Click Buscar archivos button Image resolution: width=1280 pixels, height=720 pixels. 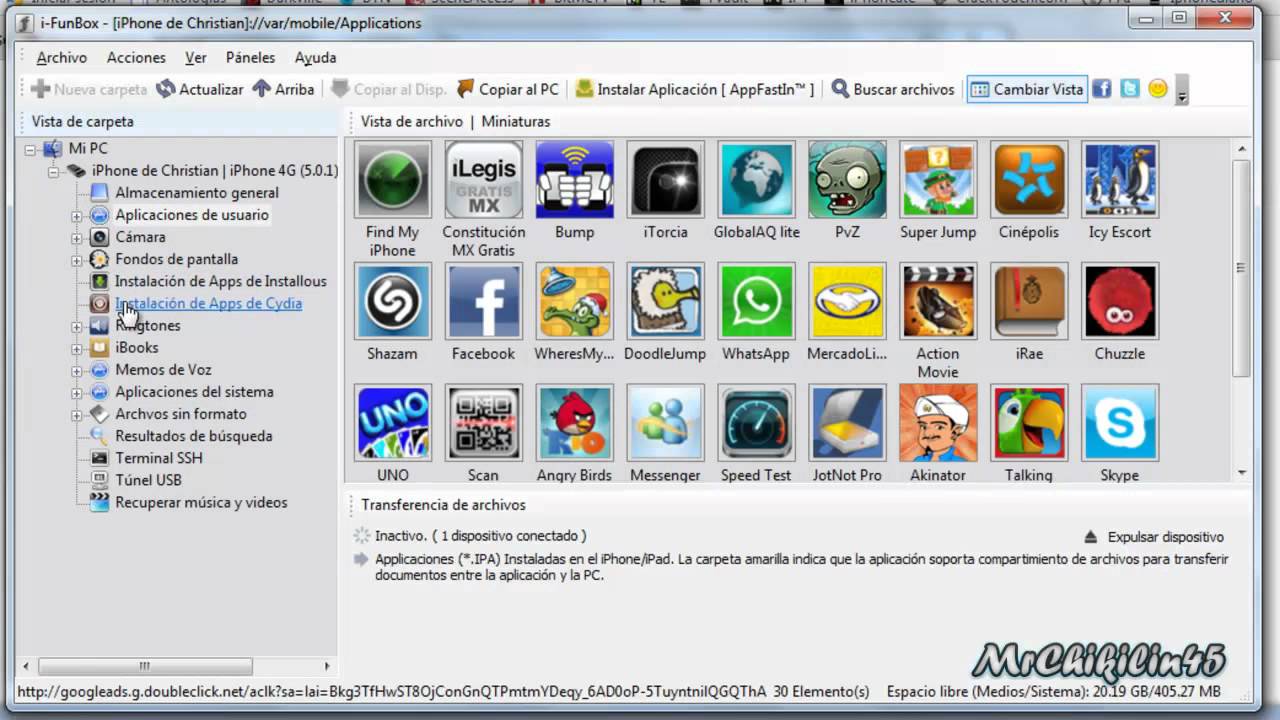893,89
